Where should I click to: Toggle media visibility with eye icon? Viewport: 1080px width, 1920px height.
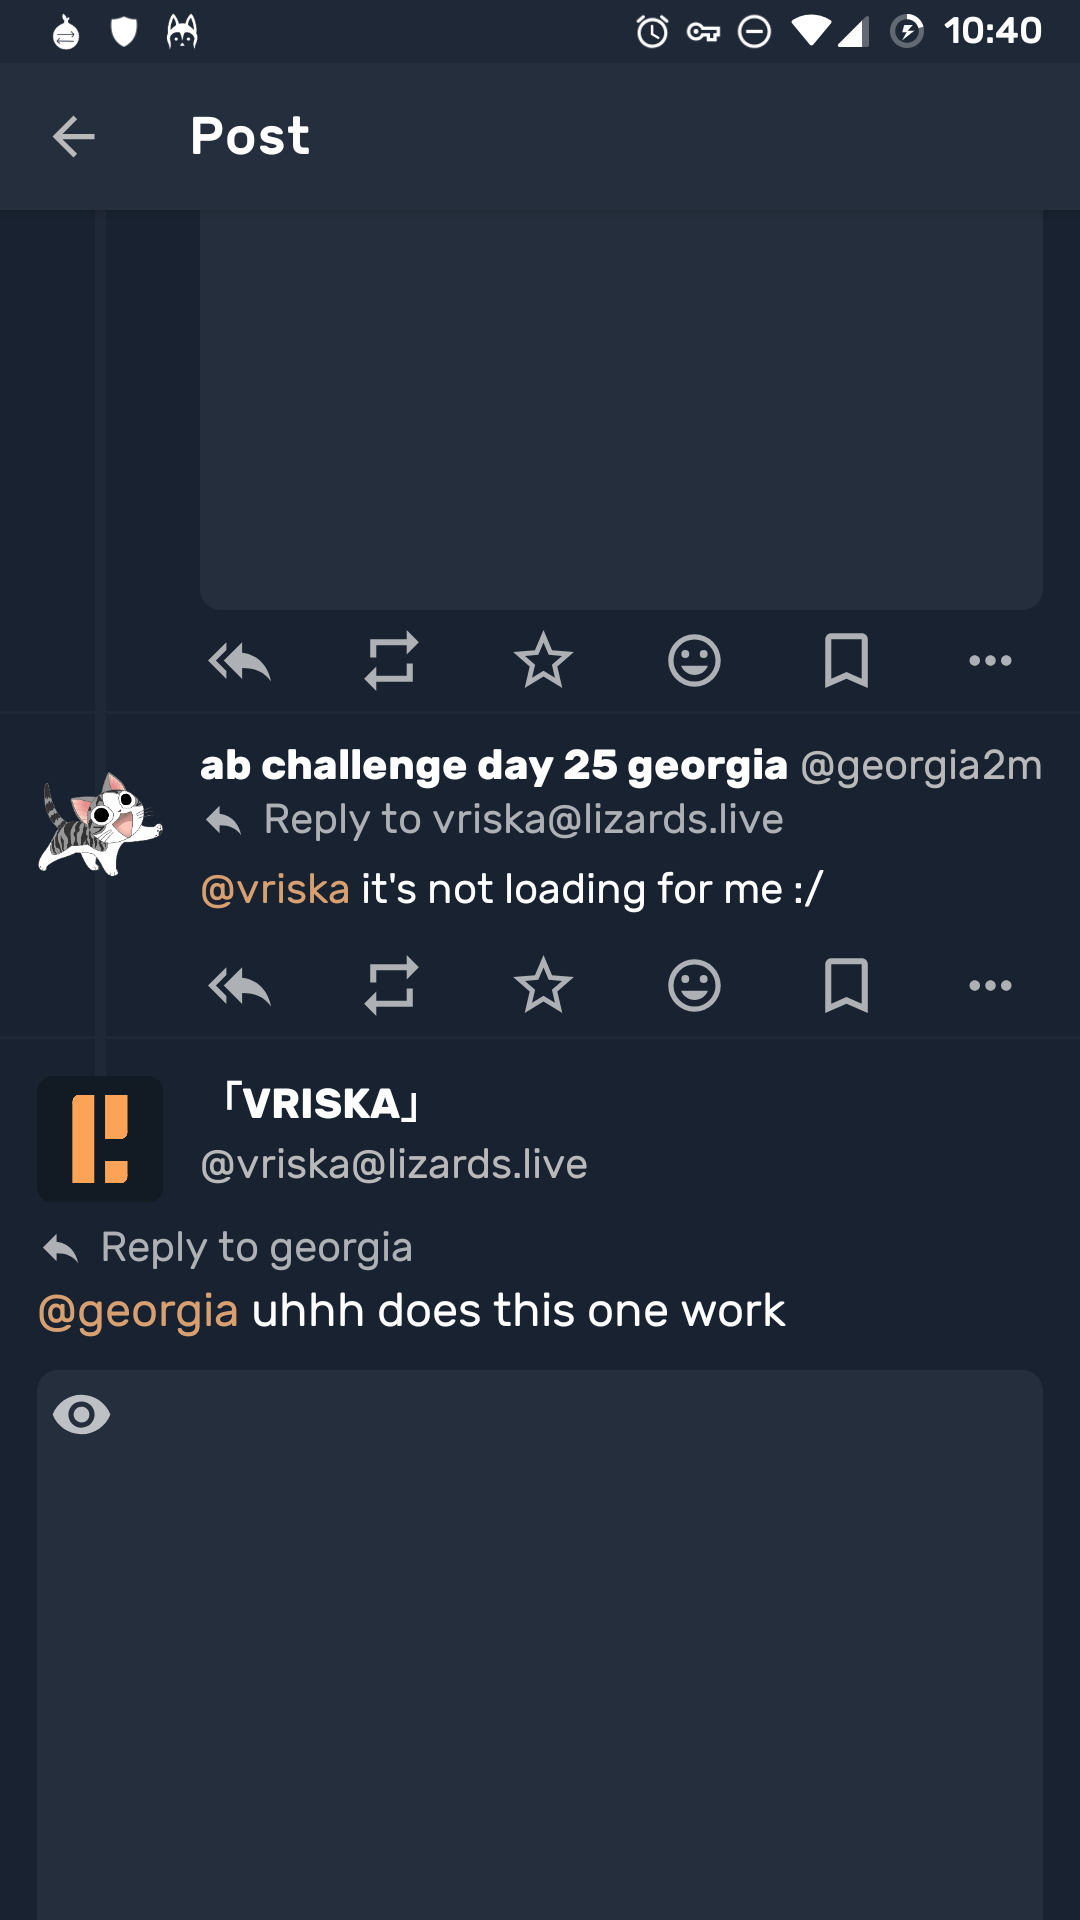pos(82,1415)
